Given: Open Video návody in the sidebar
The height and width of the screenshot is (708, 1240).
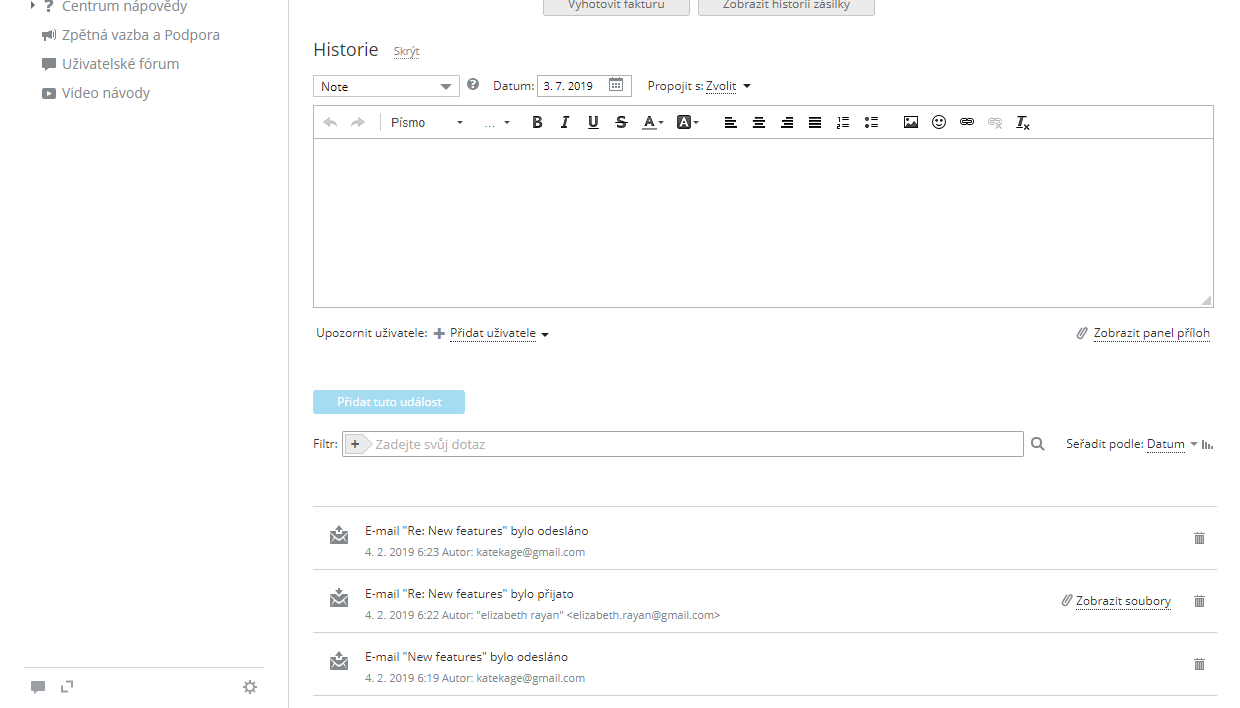Looking at the screenshot, I should (x=105, y=93).
